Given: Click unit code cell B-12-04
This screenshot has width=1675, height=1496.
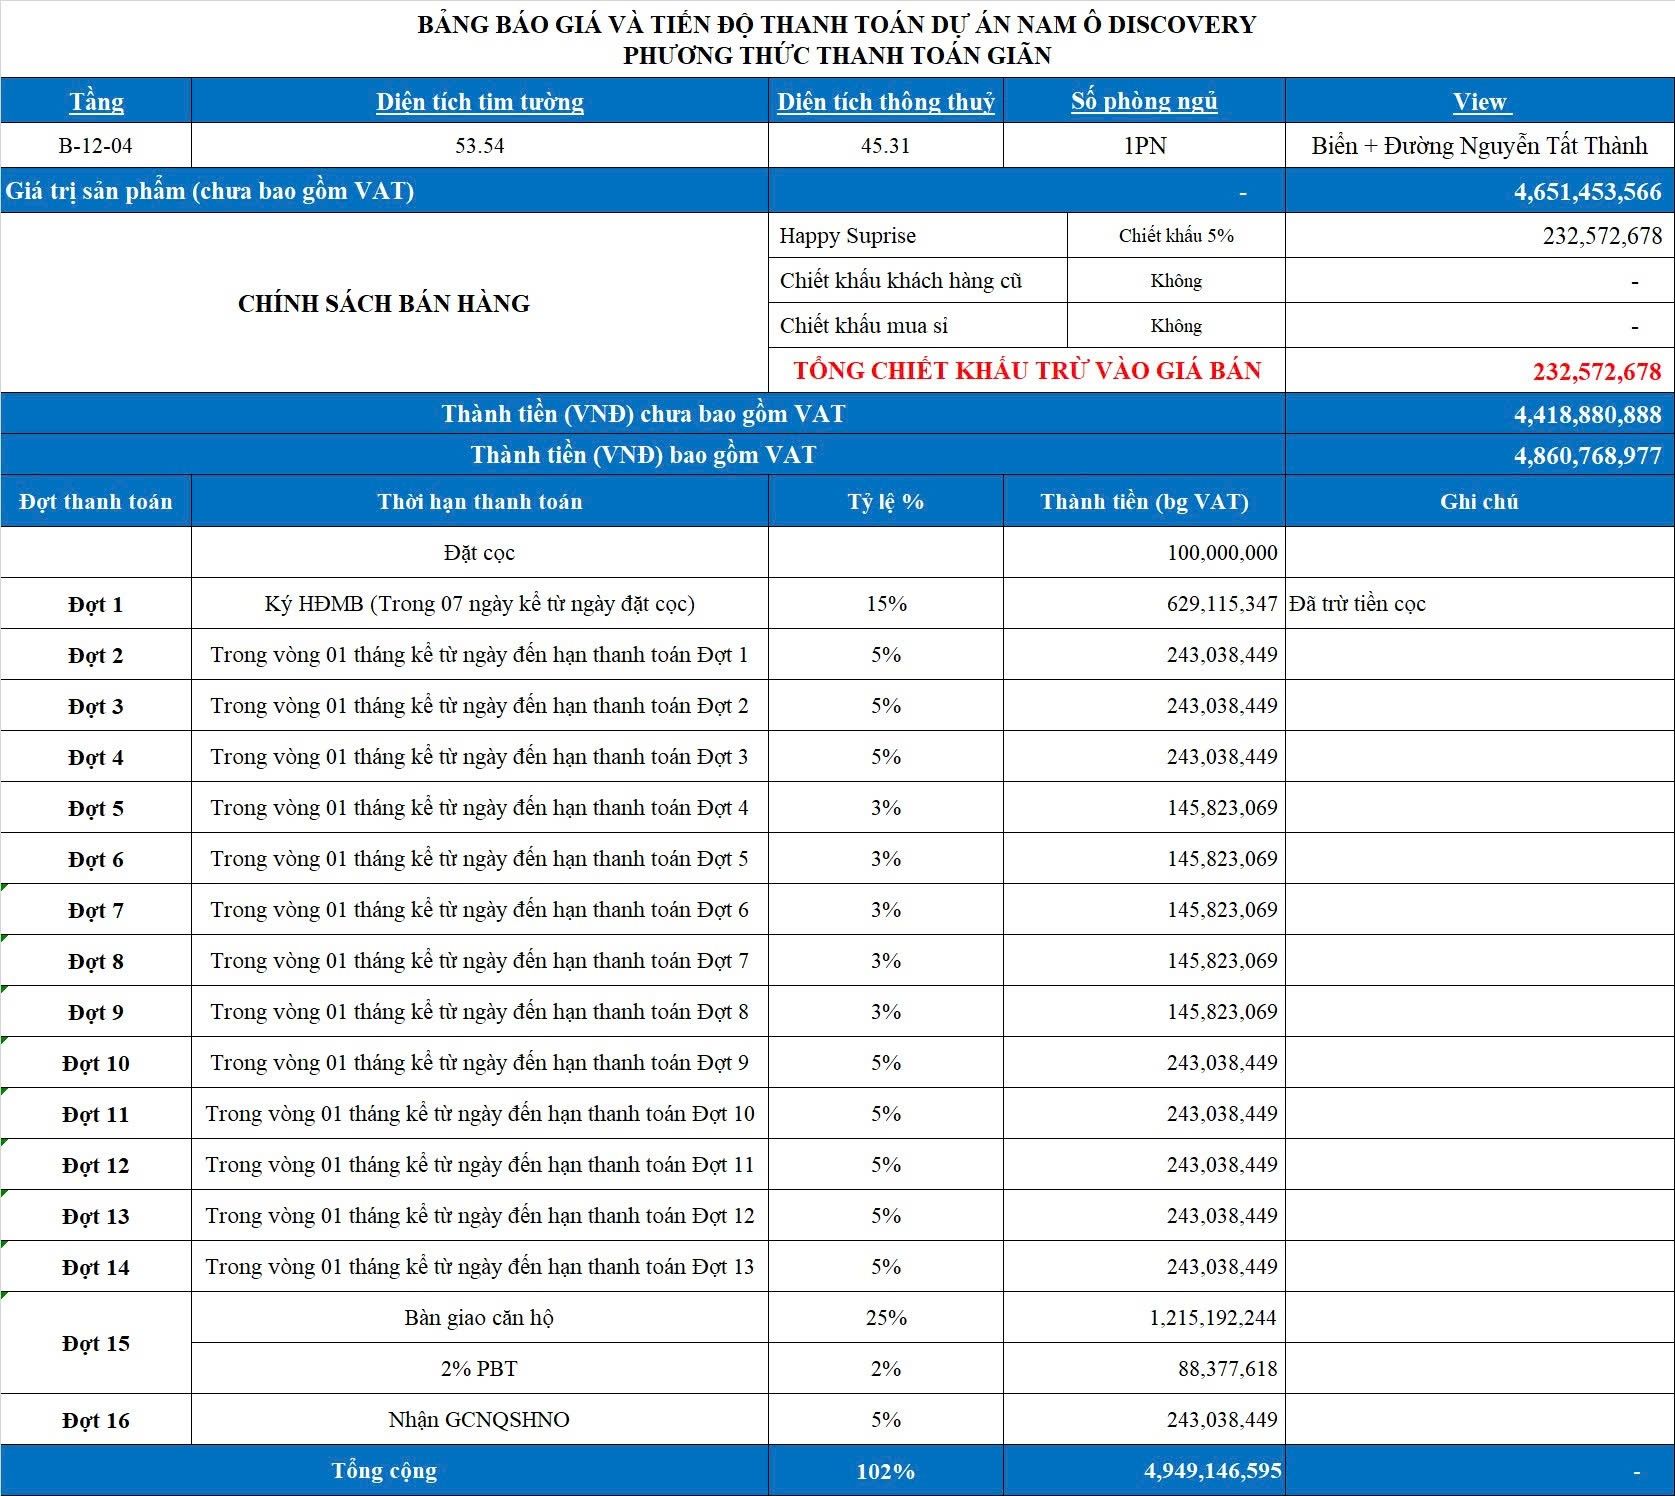Looking at the screenshot, I should [96, 146].
